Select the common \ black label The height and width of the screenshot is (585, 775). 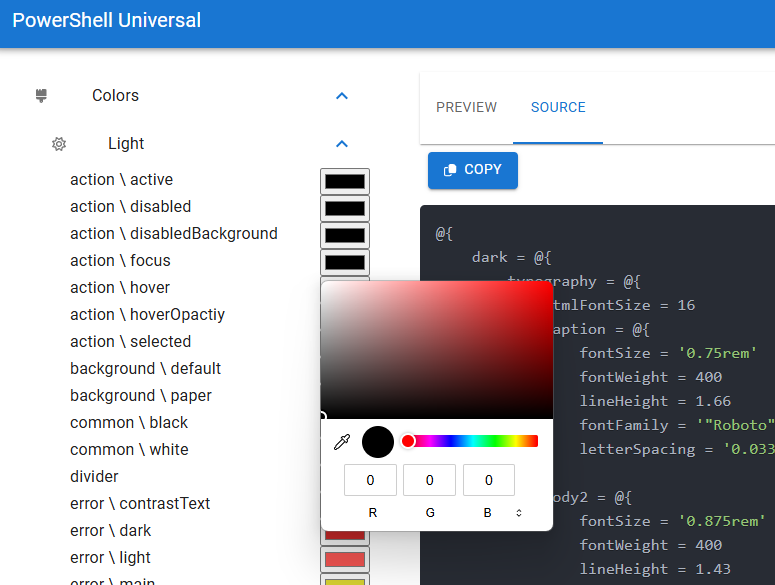click(129, 422)
